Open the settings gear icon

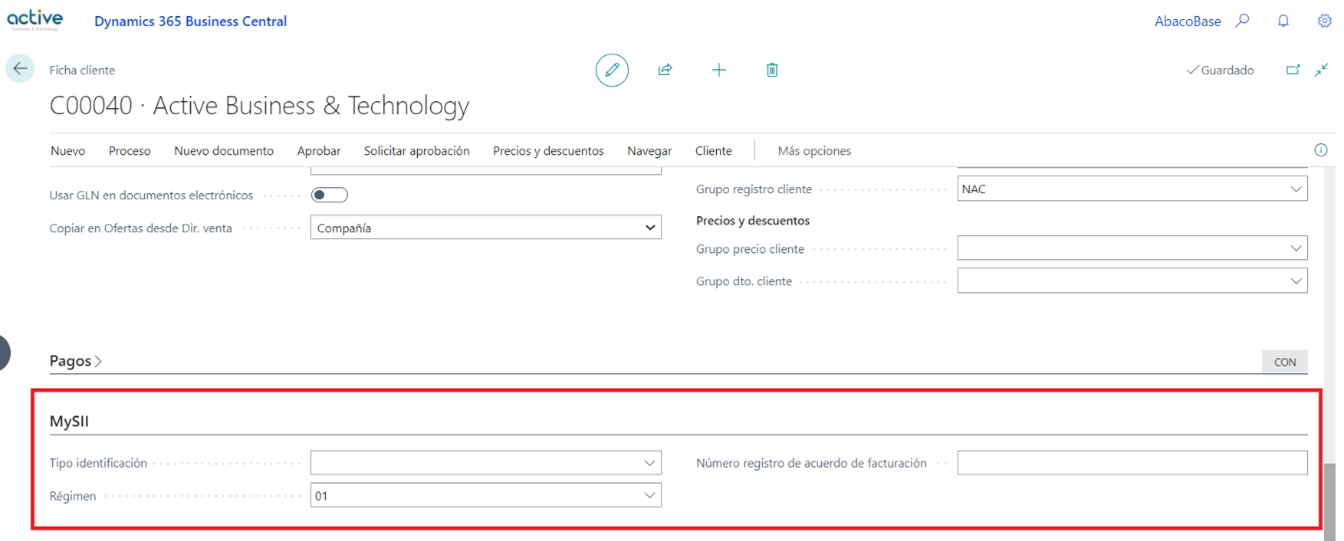click(1325, 21)
